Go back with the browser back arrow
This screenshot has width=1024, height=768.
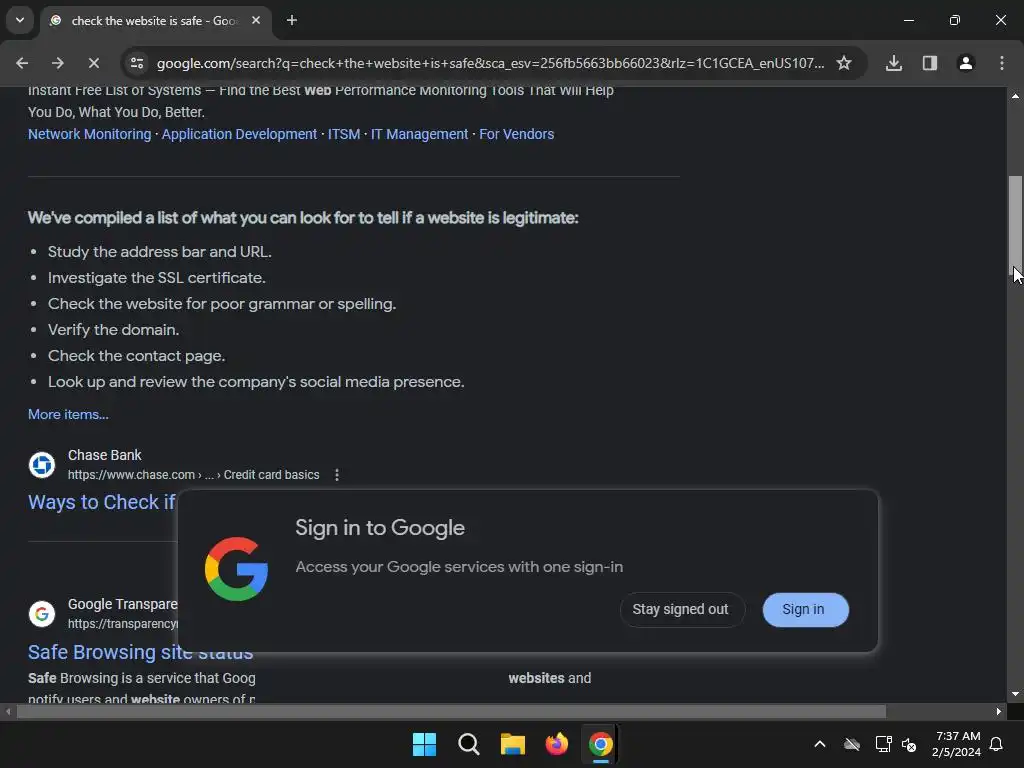tap(22, 63)
